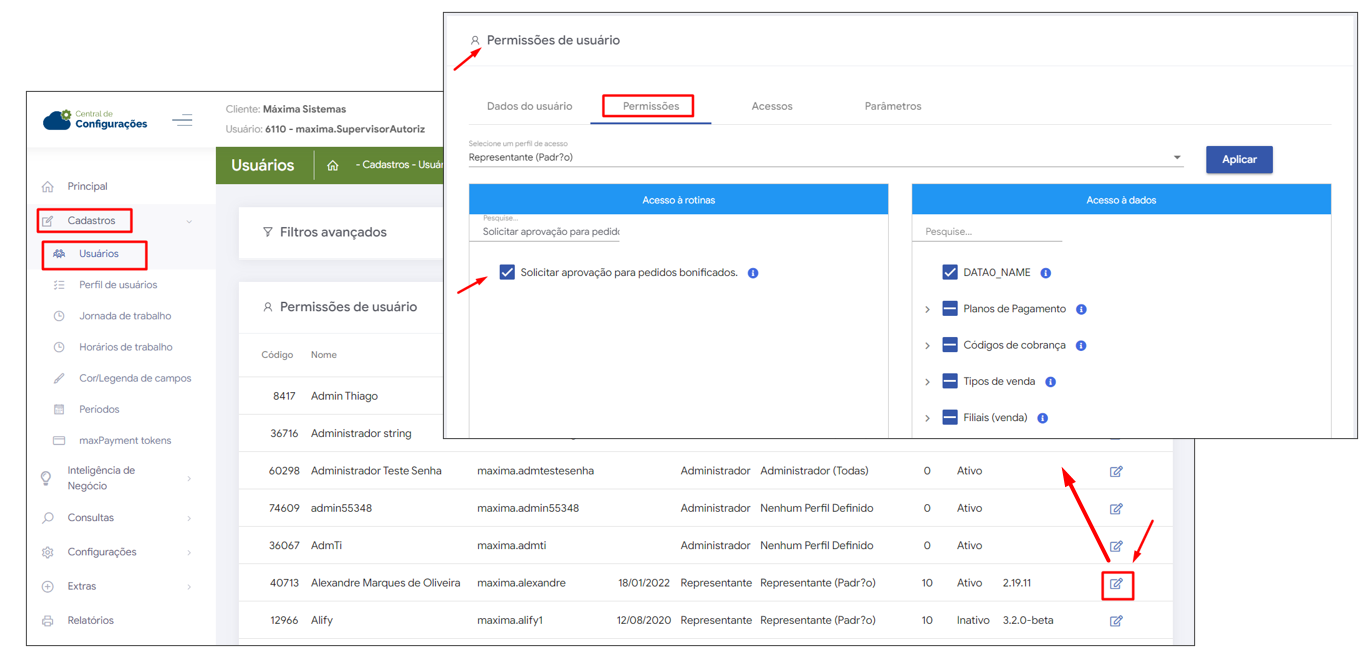Click edit icon for Alify user row
Viewport: 1368px width, 660px height.
pyautogui.click(x=1116, y=621)
